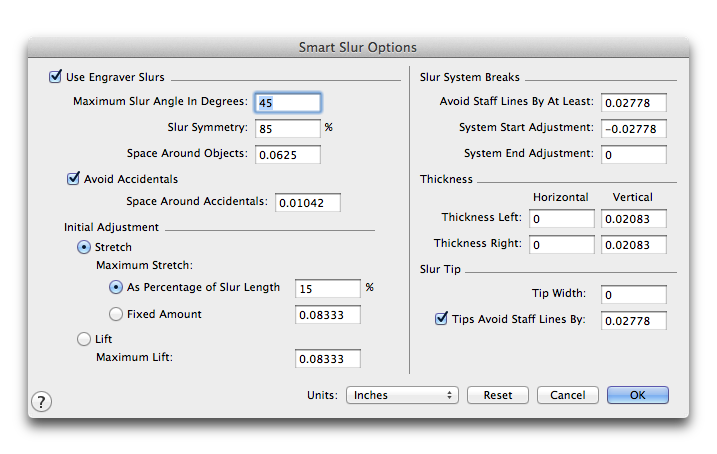Image resolution: width=717 pixels, height=454 pixels.
Task: Toggle the Use Engraver Slurs checkbox
Action: click(55, 76)
